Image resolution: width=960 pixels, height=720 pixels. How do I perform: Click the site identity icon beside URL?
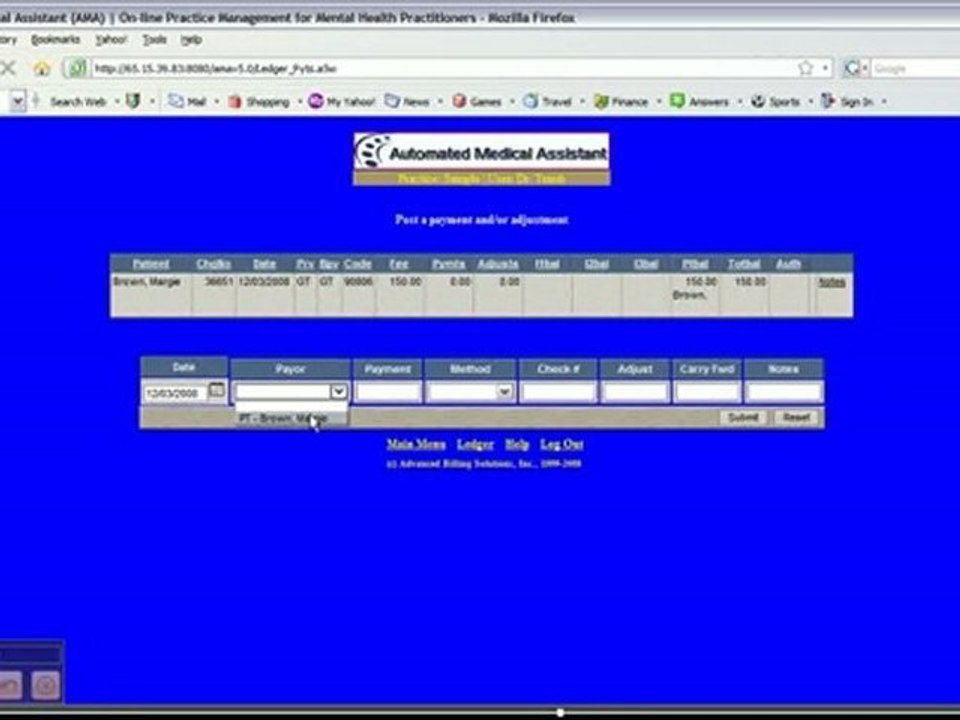(x=77, y=68)
